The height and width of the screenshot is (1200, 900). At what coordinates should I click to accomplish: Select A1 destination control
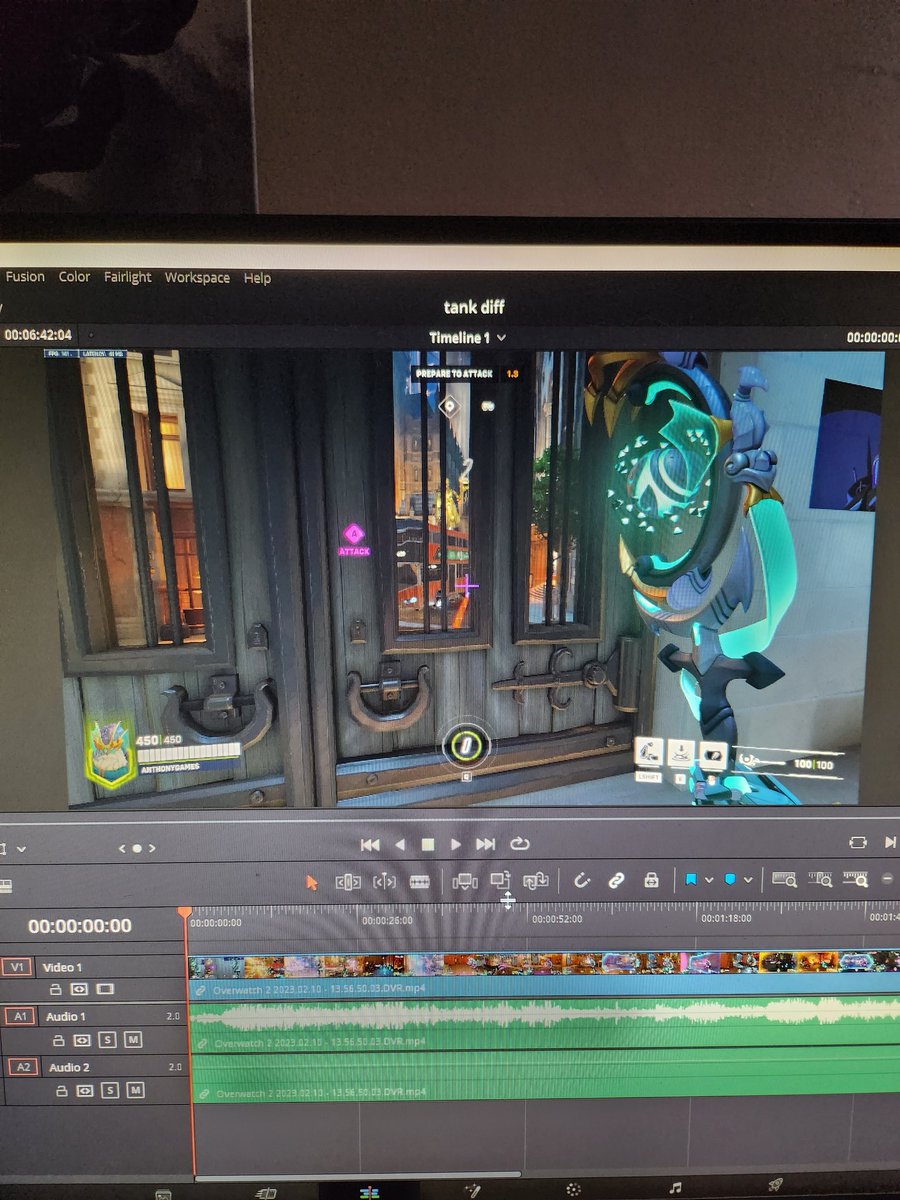(x=20, y=1017)
